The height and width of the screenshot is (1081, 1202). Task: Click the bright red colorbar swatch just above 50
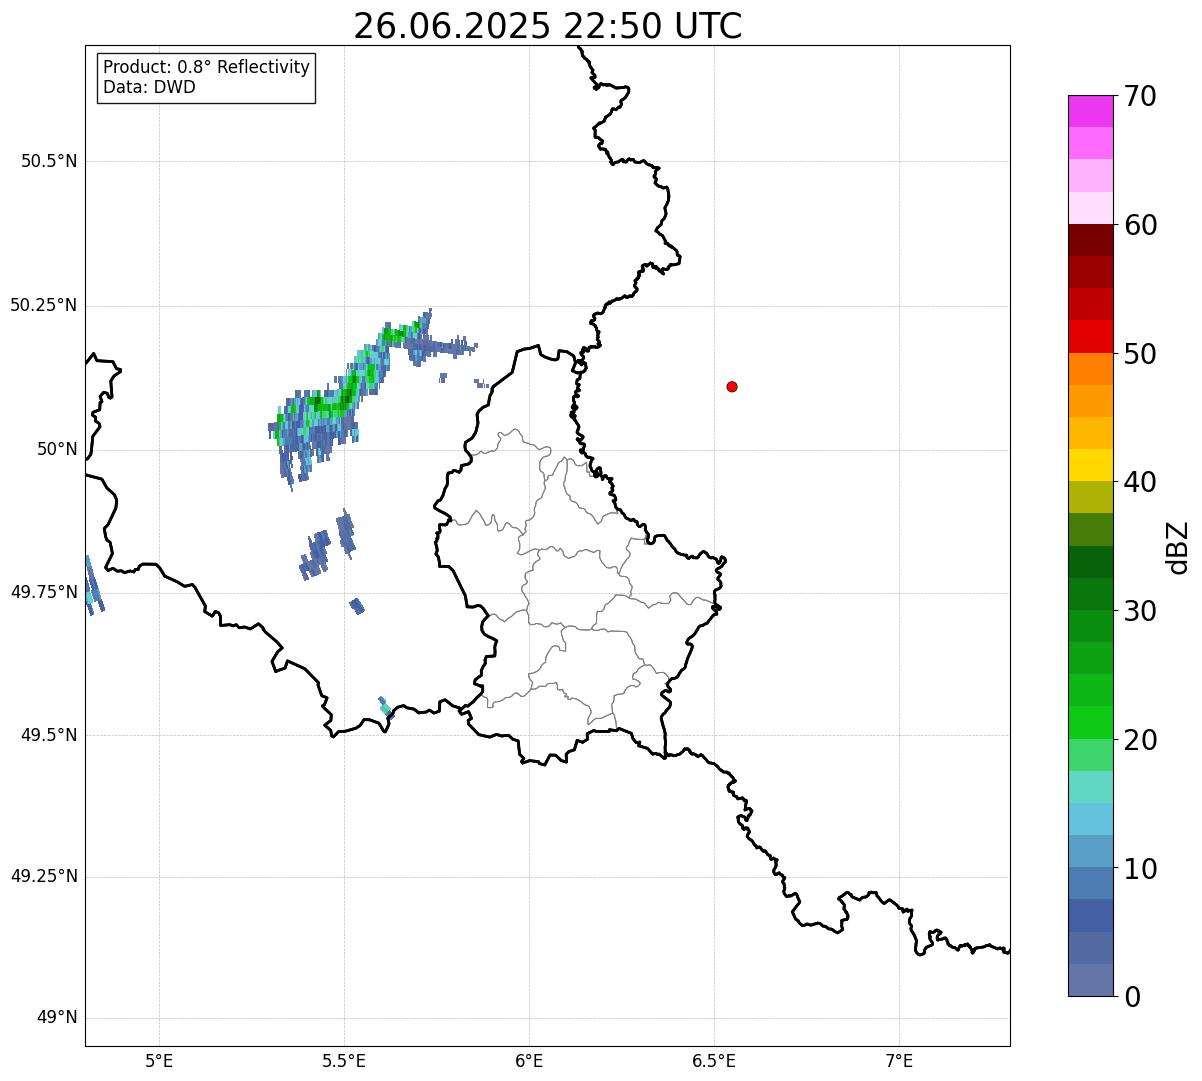tap(1090, 336)
